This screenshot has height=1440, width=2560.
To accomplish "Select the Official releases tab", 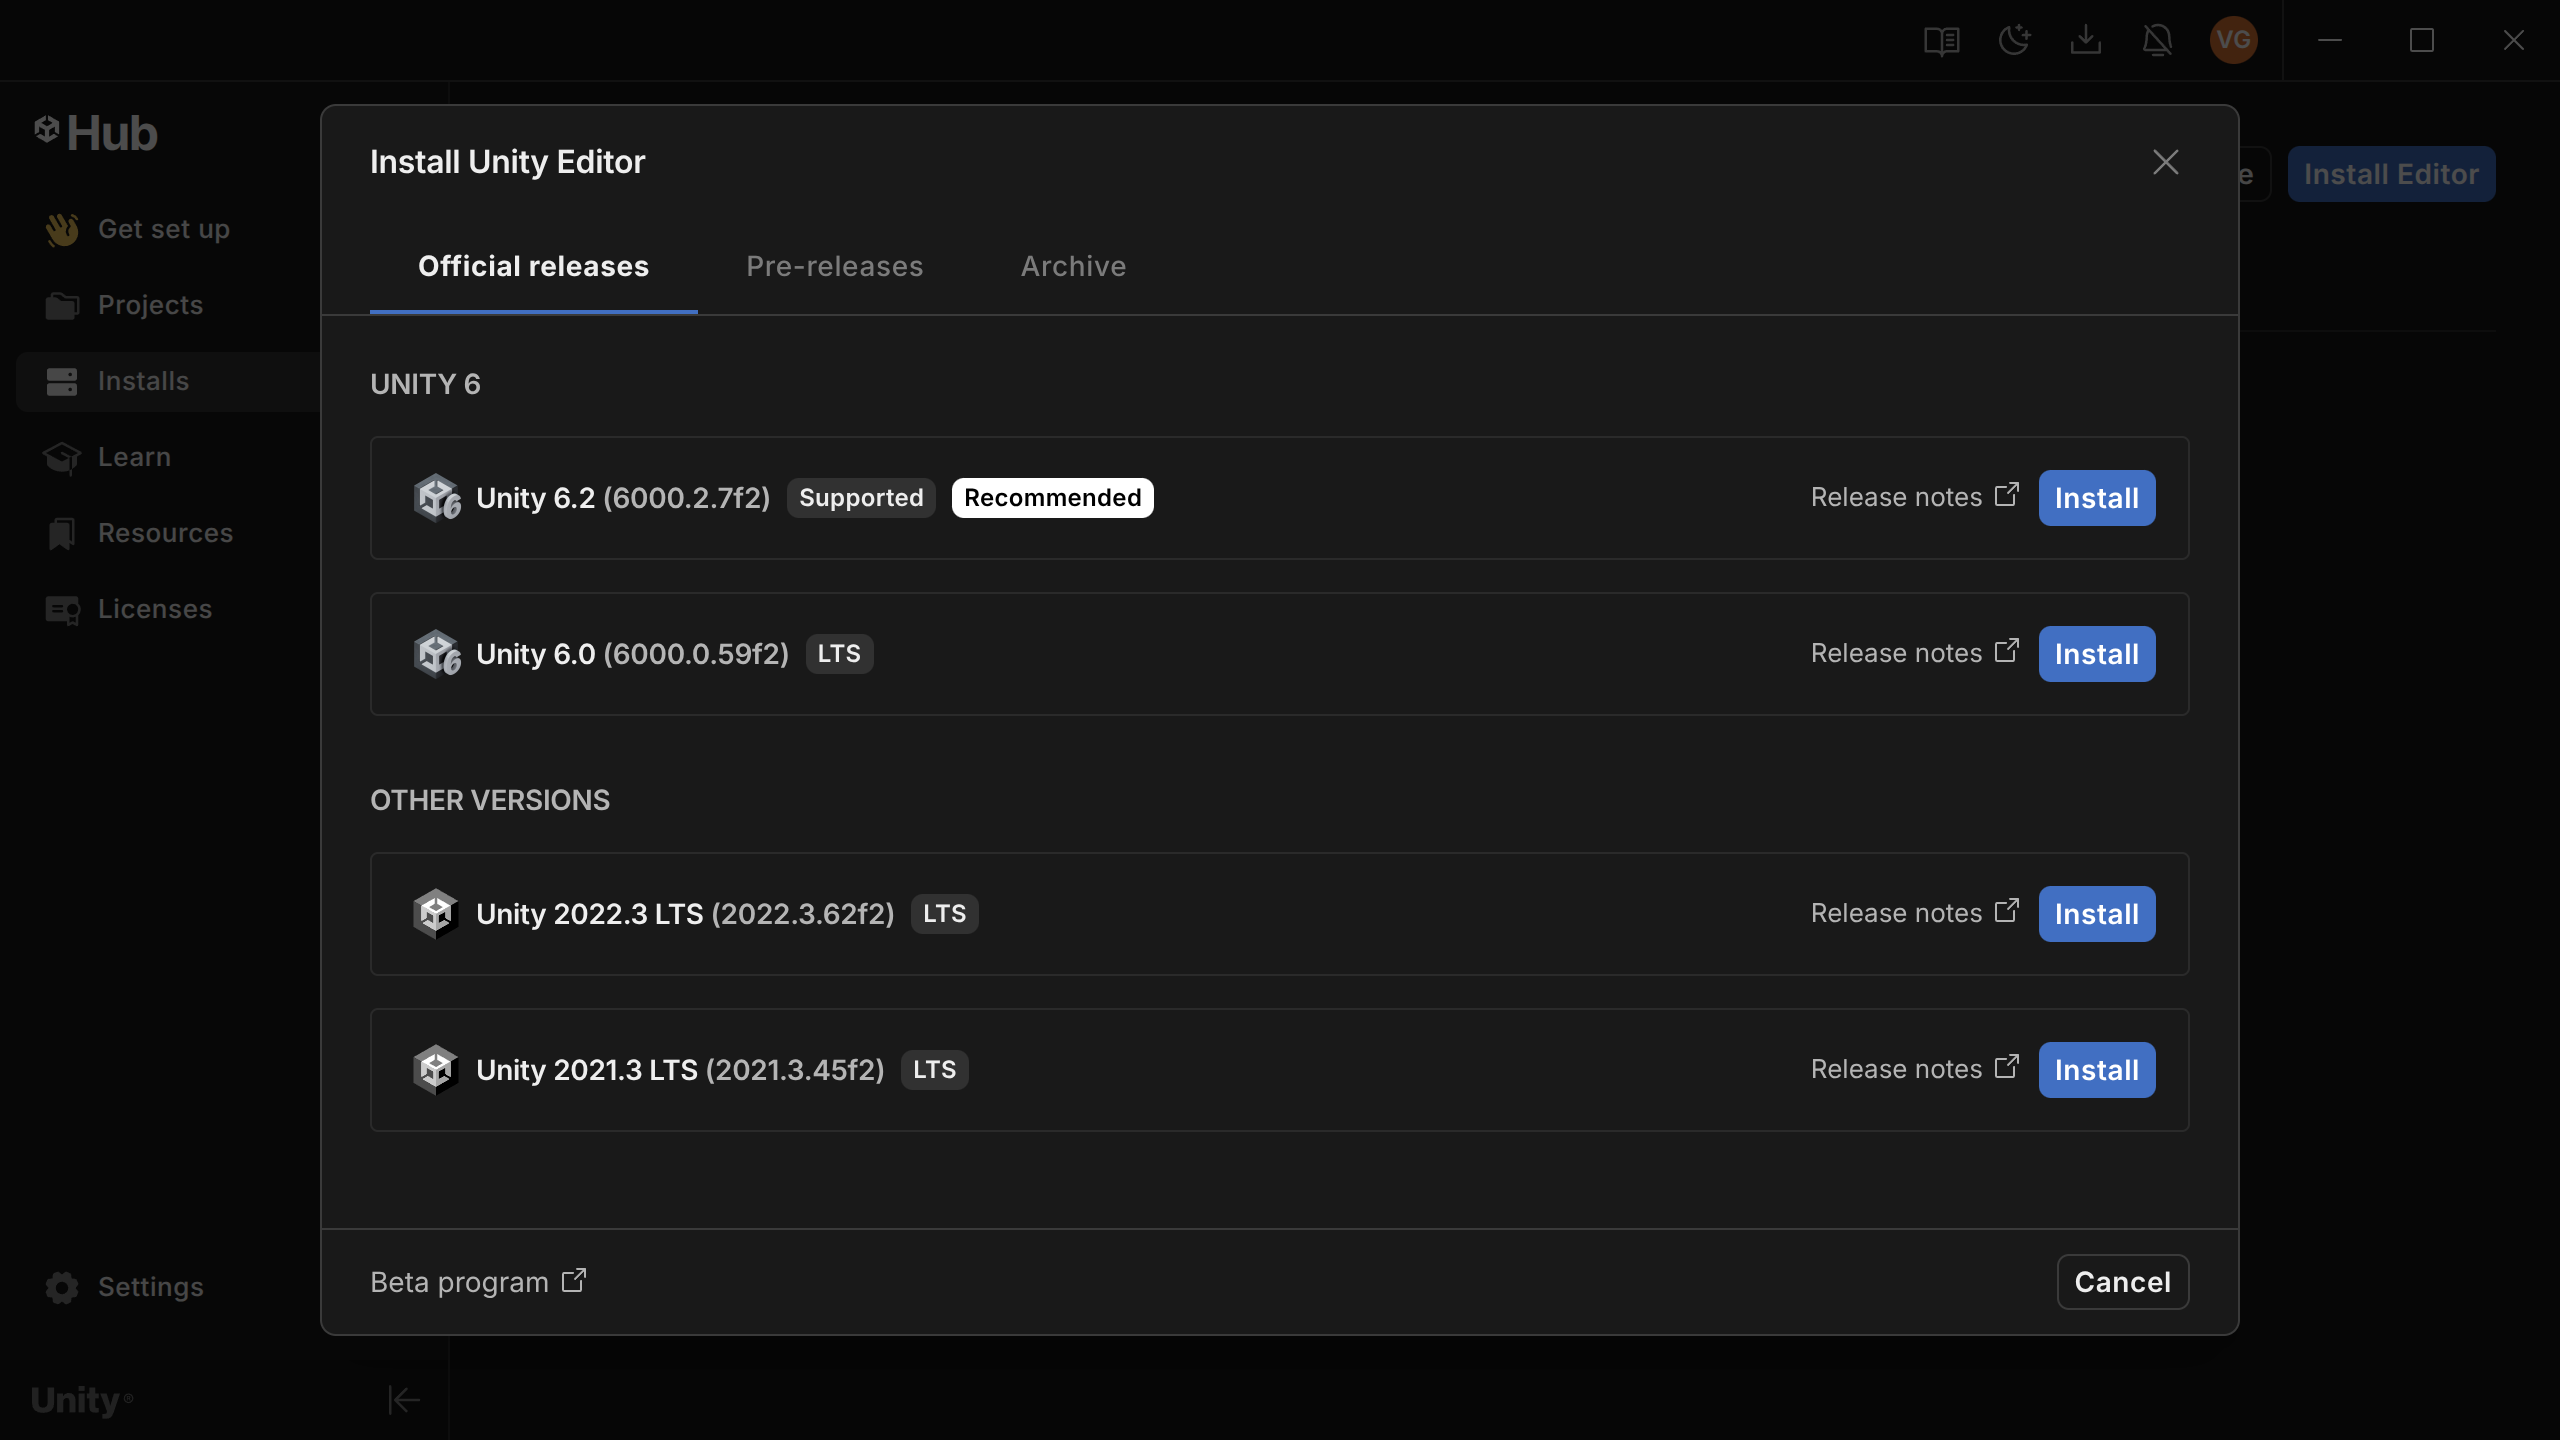I will pos(533,266).
